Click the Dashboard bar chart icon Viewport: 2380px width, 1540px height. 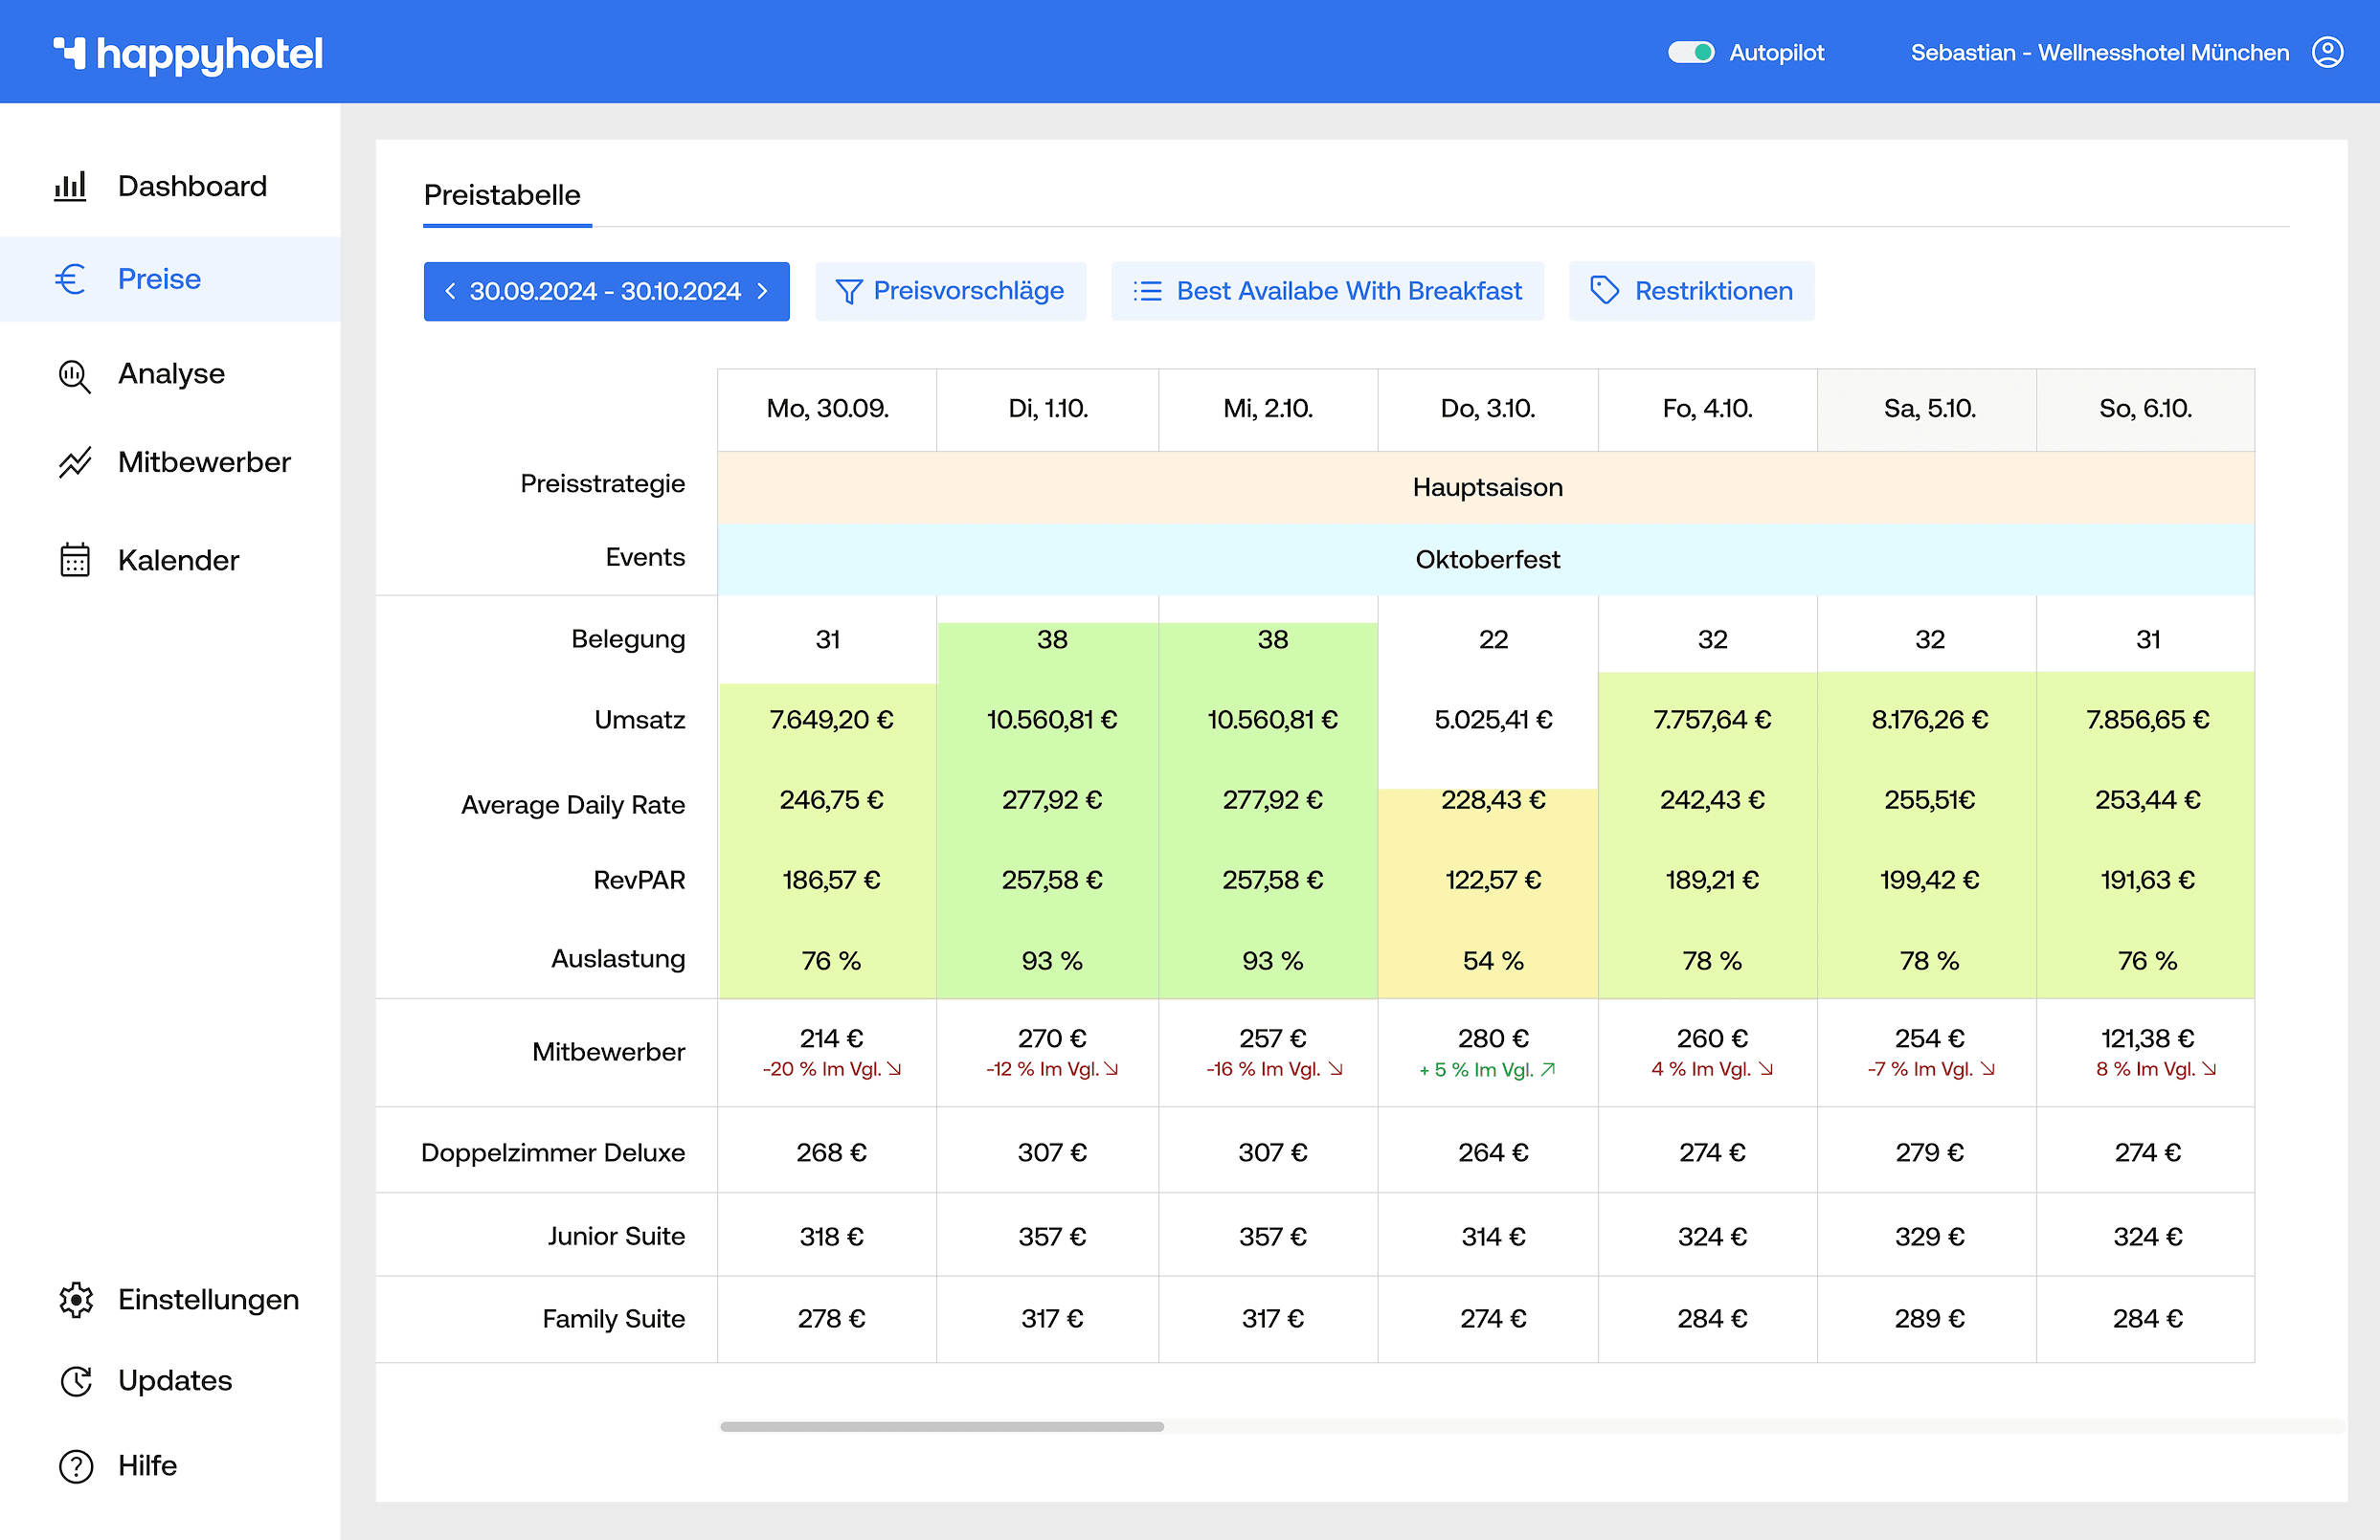pos(71,186)
